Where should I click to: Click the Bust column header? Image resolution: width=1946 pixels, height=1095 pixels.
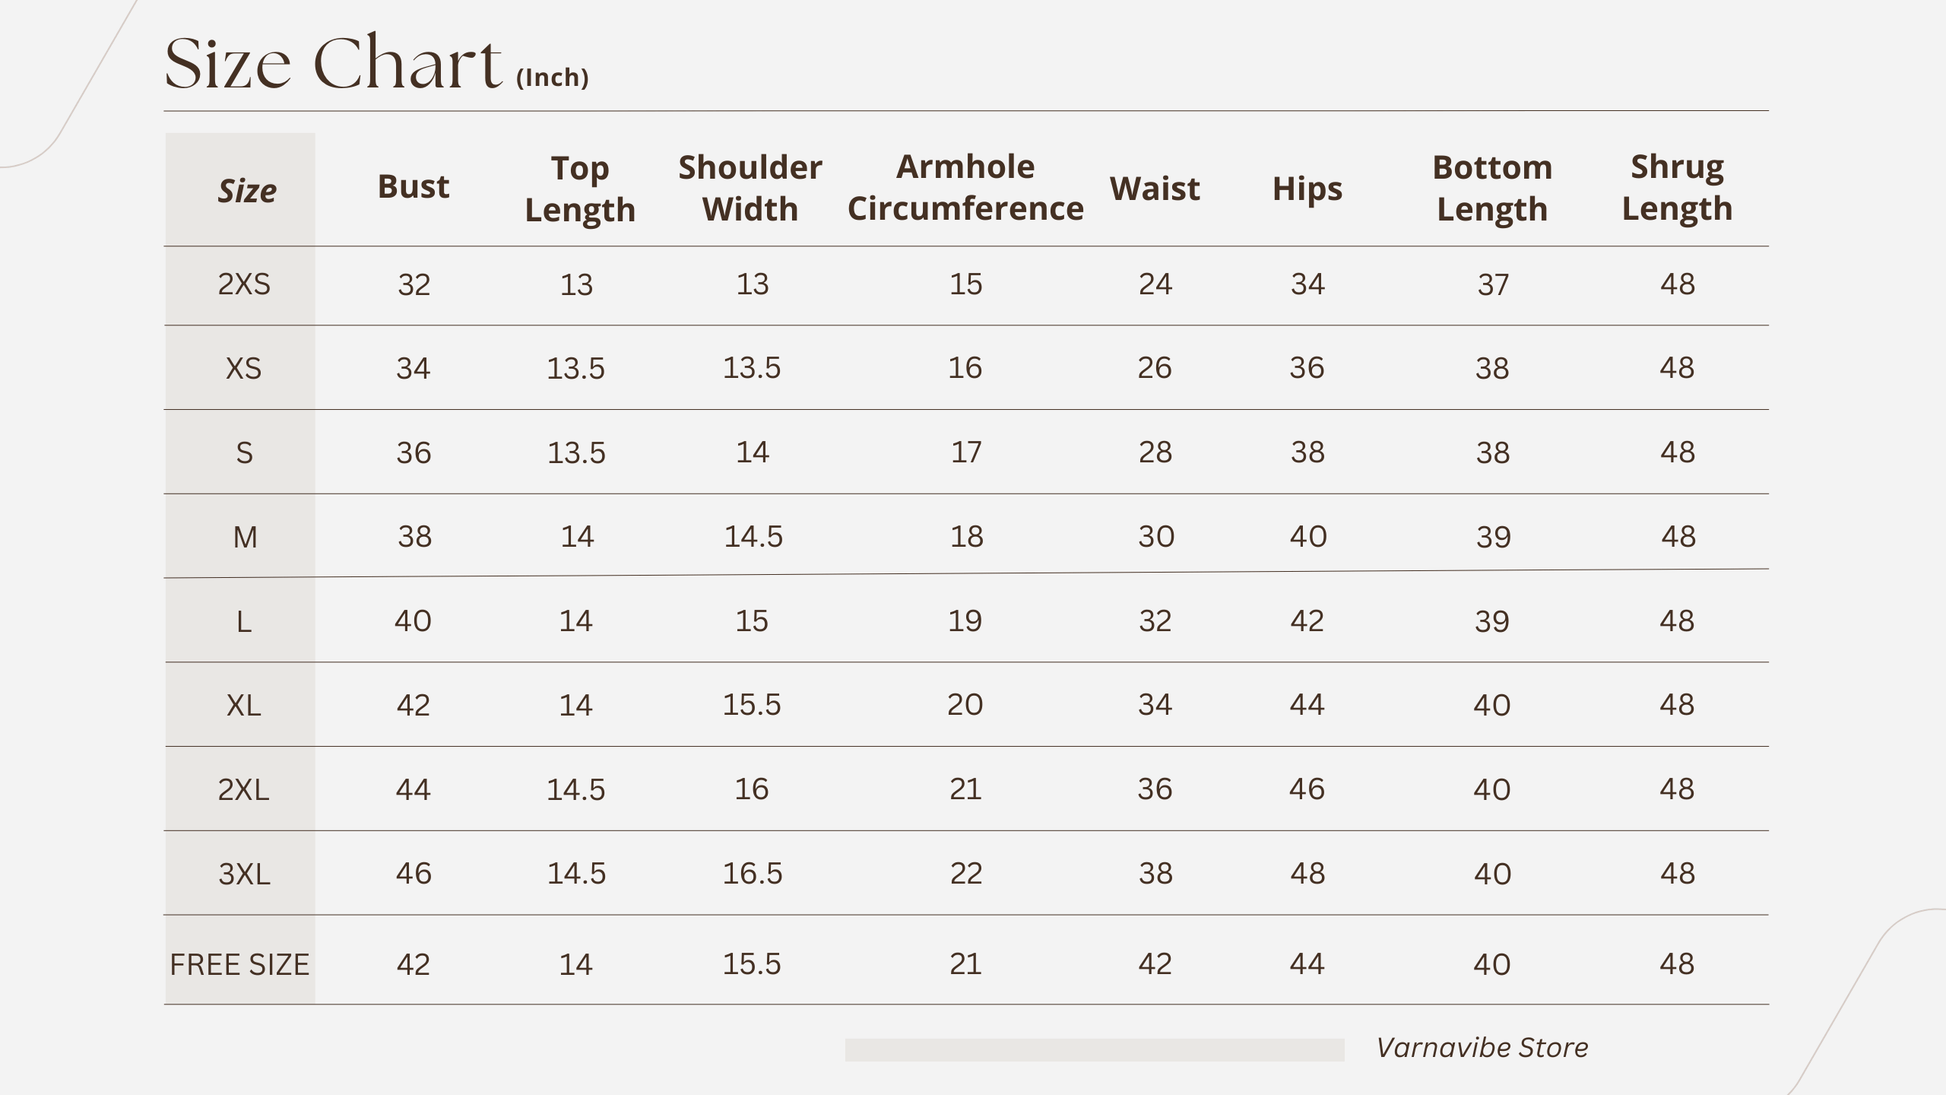tap(413, 187)
